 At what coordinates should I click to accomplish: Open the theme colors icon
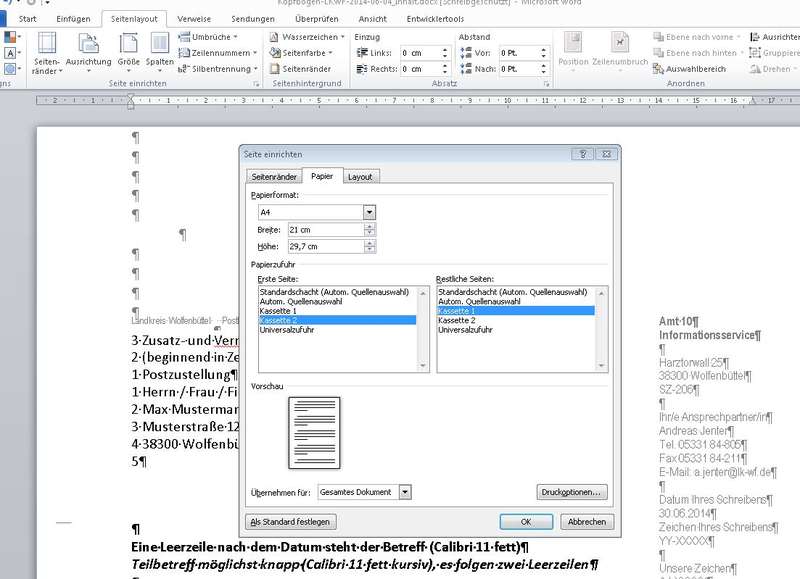[x=10, y=37]
